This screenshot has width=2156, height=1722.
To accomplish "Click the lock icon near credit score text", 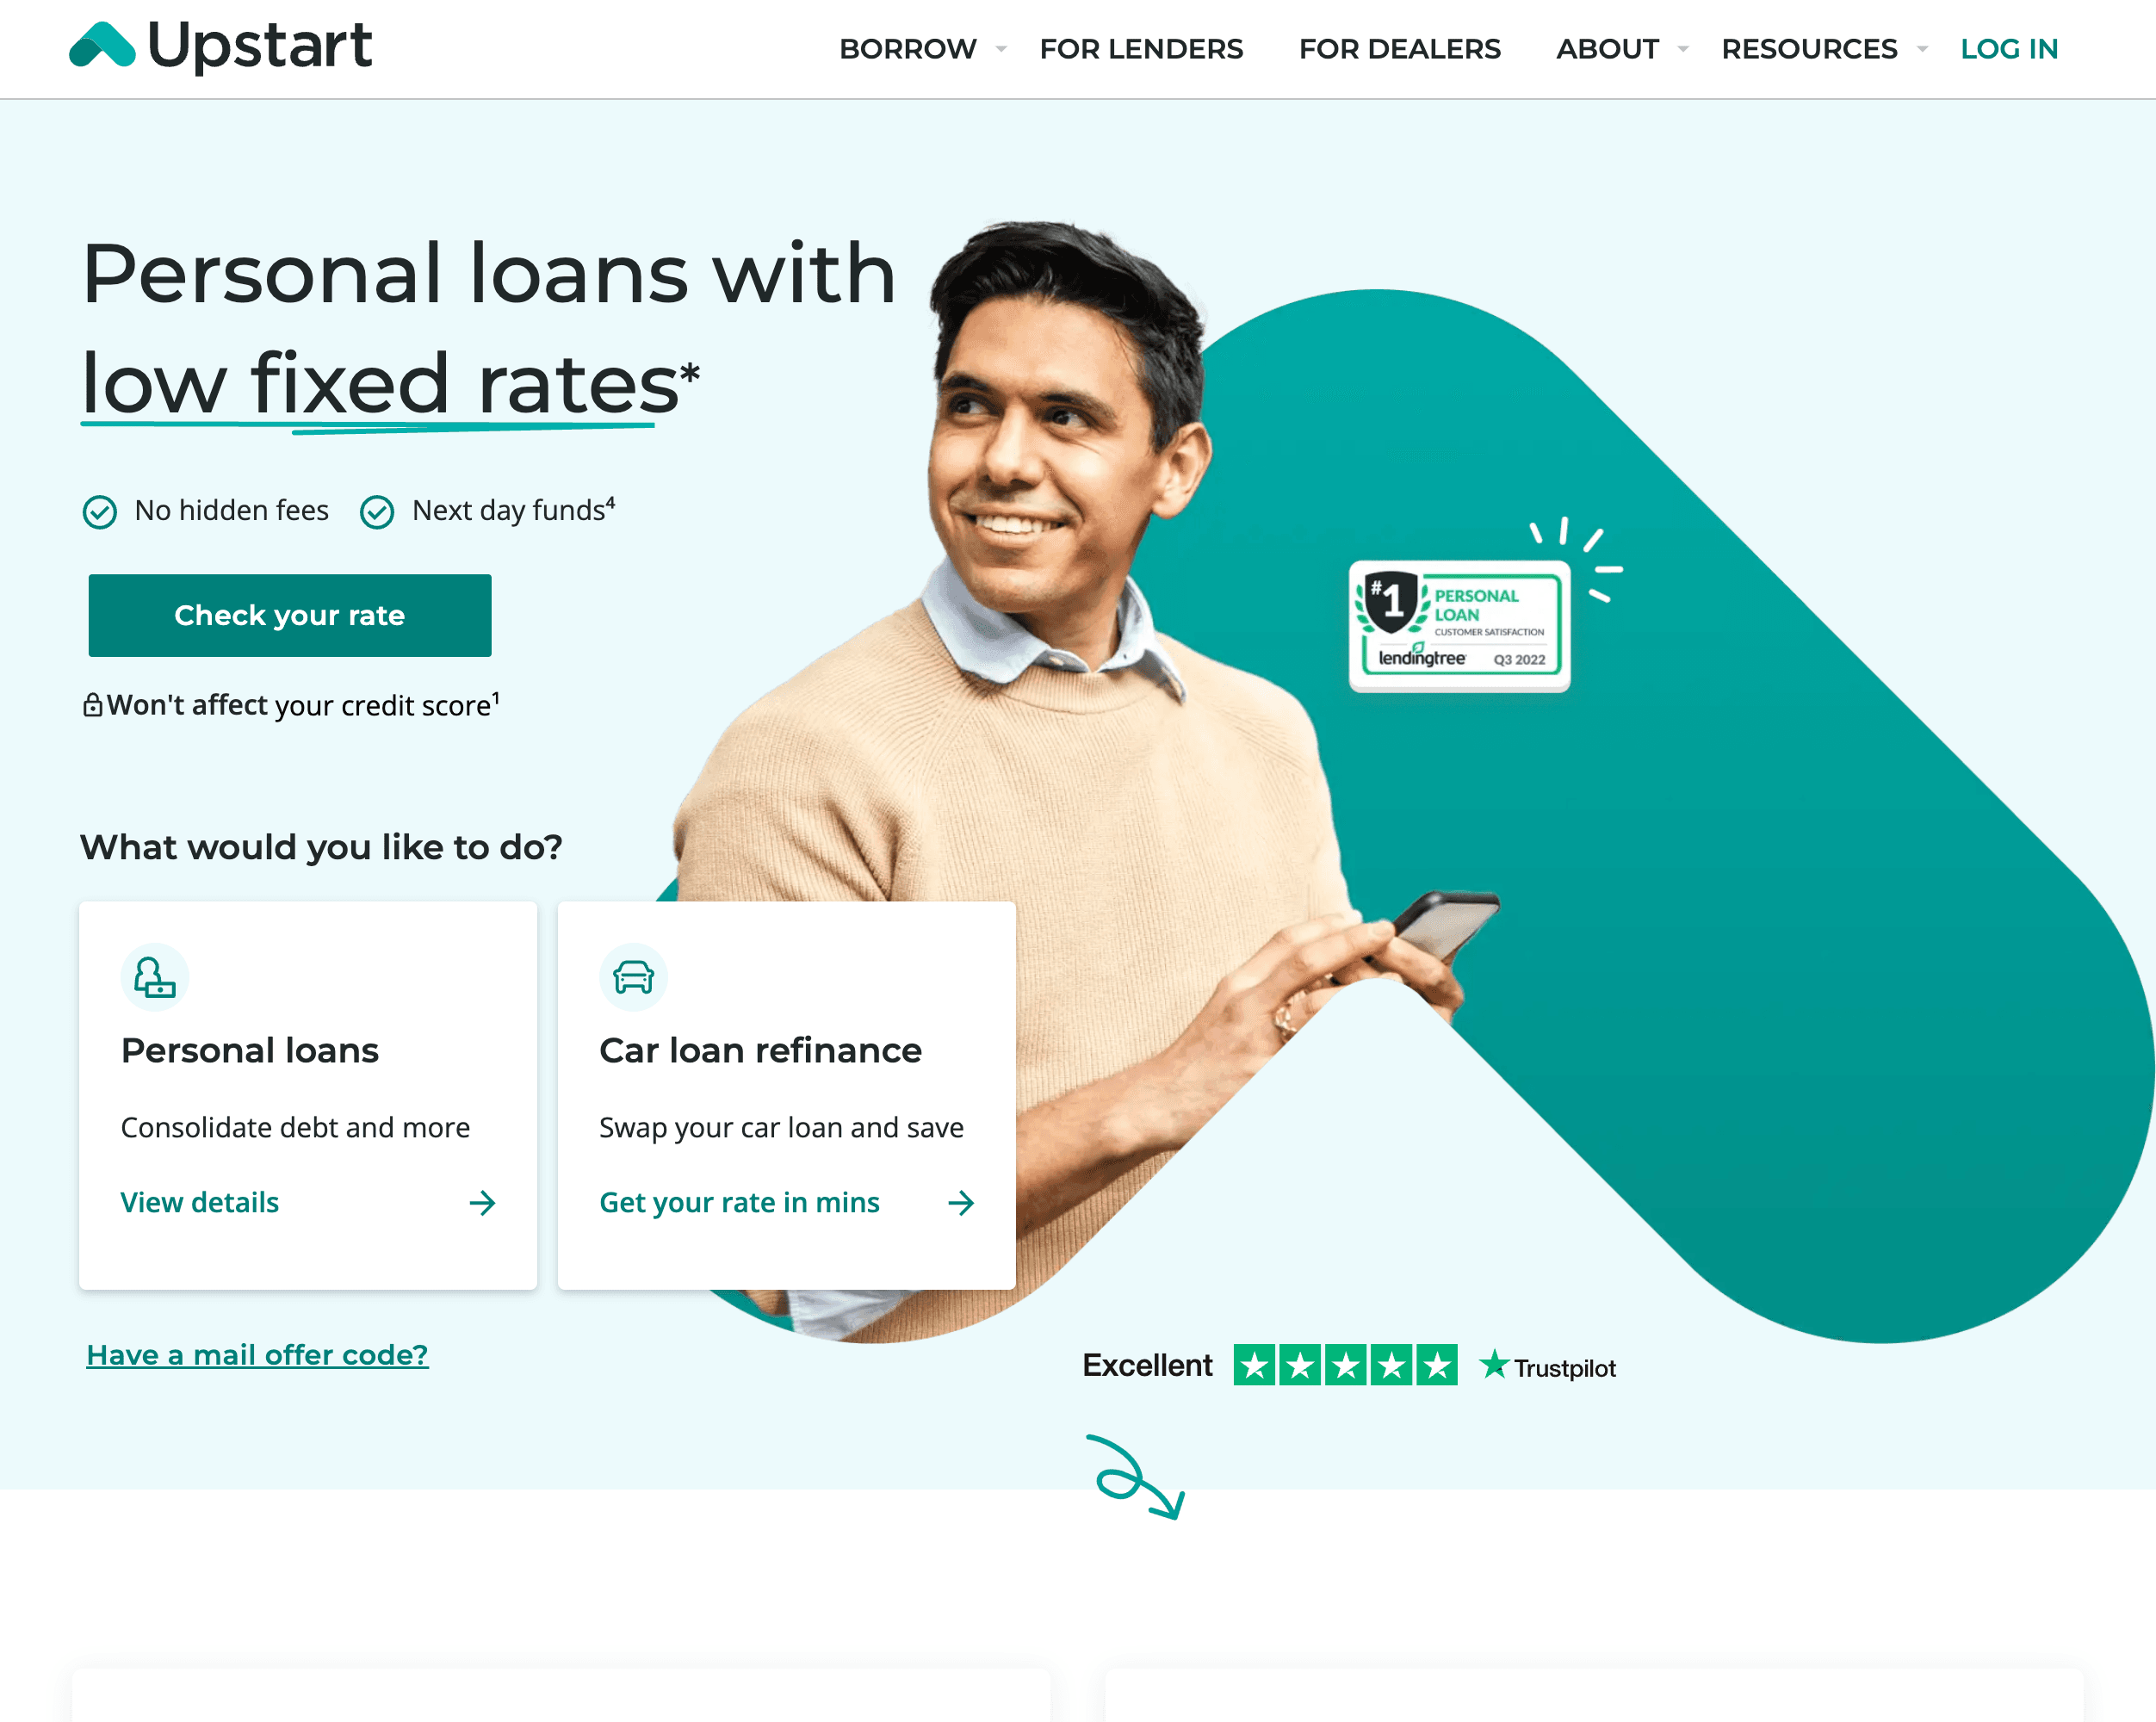I will click(x=93, y=704).
